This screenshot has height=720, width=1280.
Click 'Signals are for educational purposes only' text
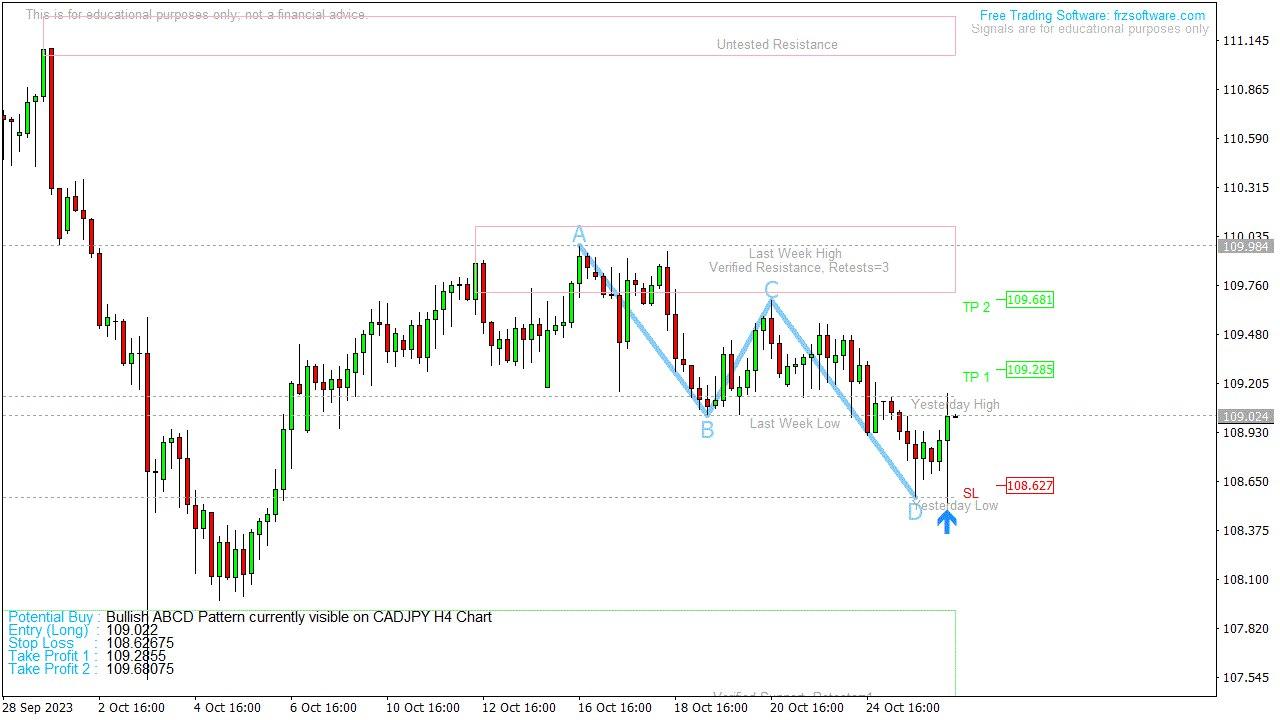1089,29
